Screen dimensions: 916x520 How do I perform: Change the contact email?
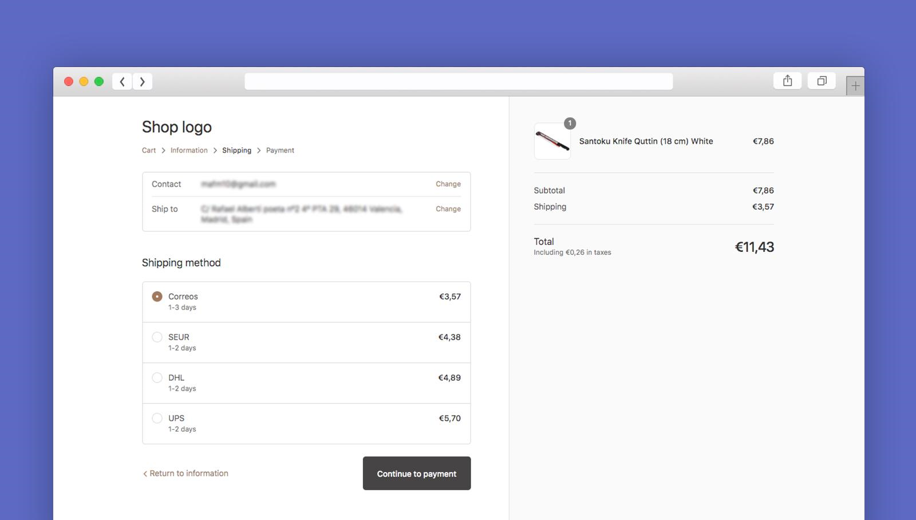[x=448, y=184]
